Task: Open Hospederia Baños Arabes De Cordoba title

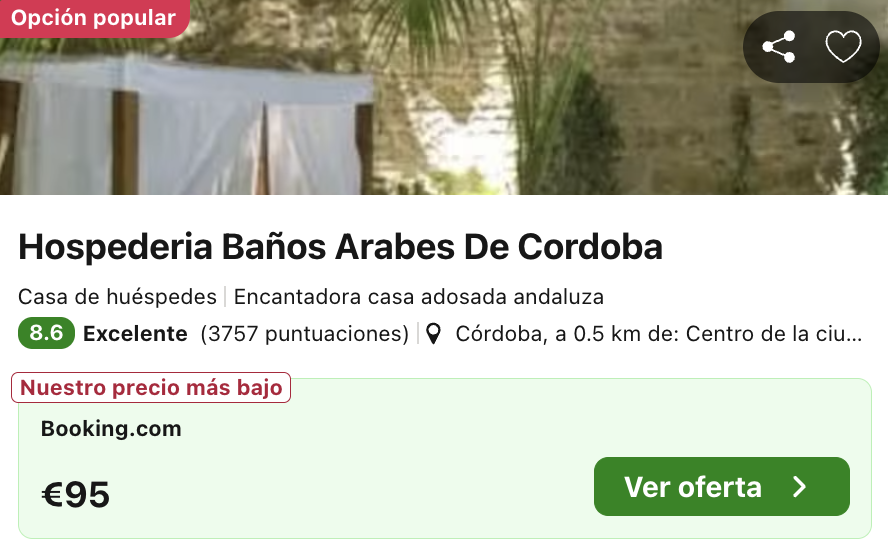Action: [x=340, y=247]
